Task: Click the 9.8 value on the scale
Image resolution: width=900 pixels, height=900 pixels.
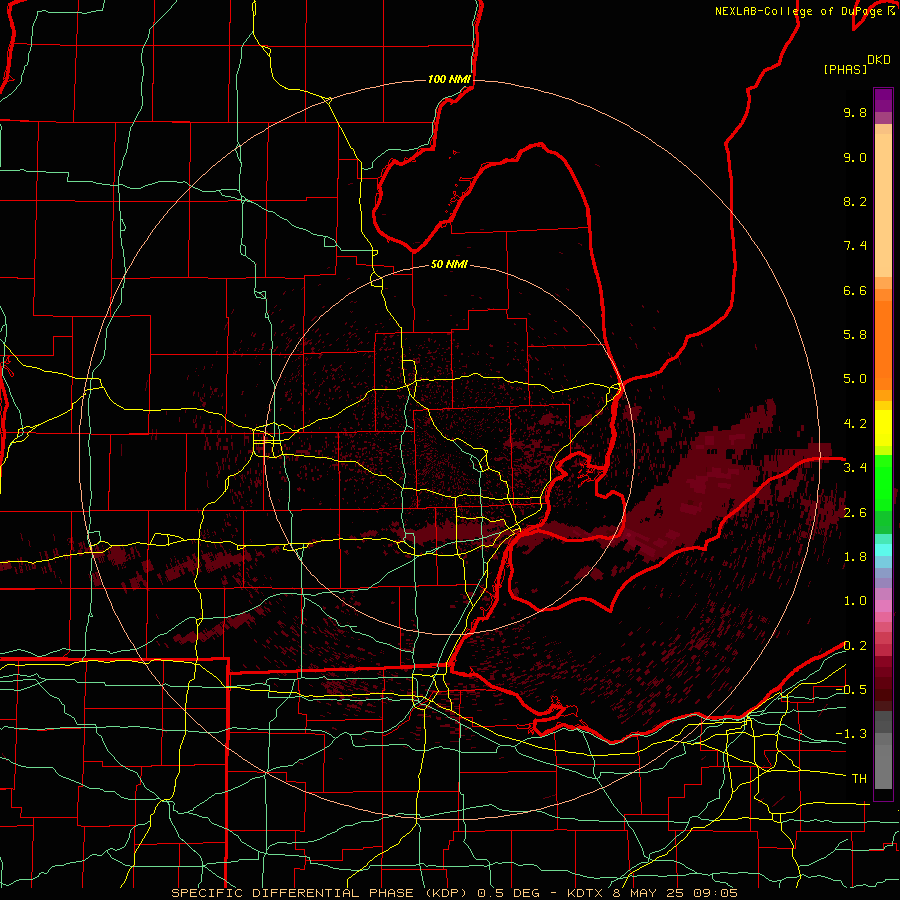Action: click(x=855, y=112)
